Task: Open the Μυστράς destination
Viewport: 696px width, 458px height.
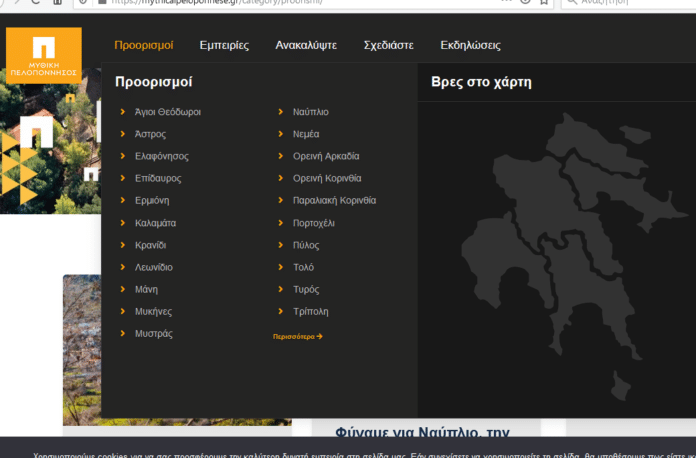Action: coord(153,334)
